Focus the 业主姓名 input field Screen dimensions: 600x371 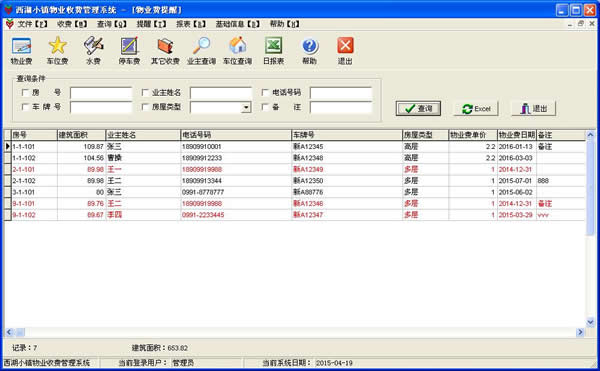coord(221,93)
